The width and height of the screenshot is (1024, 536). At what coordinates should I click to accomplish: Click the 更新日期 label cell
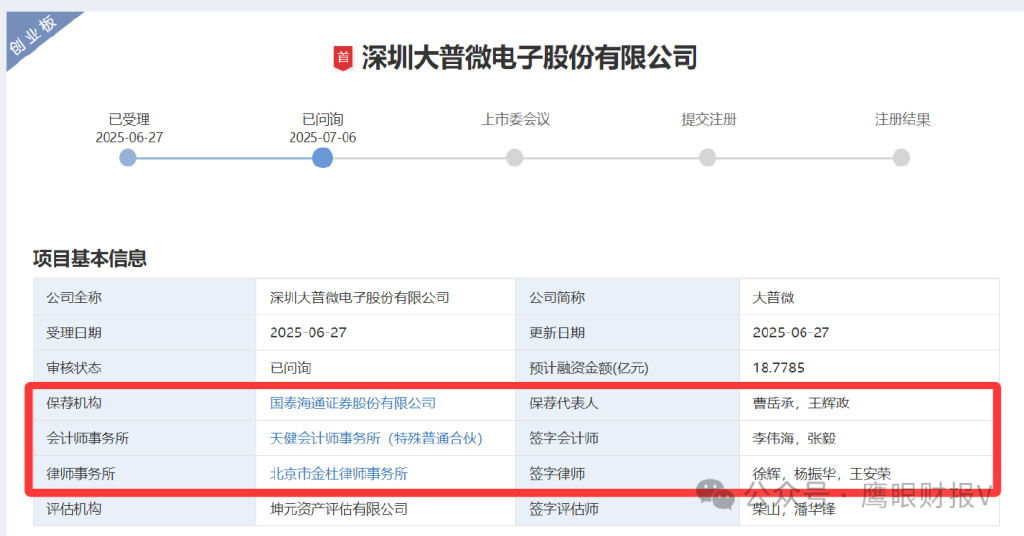pos(628,332)
